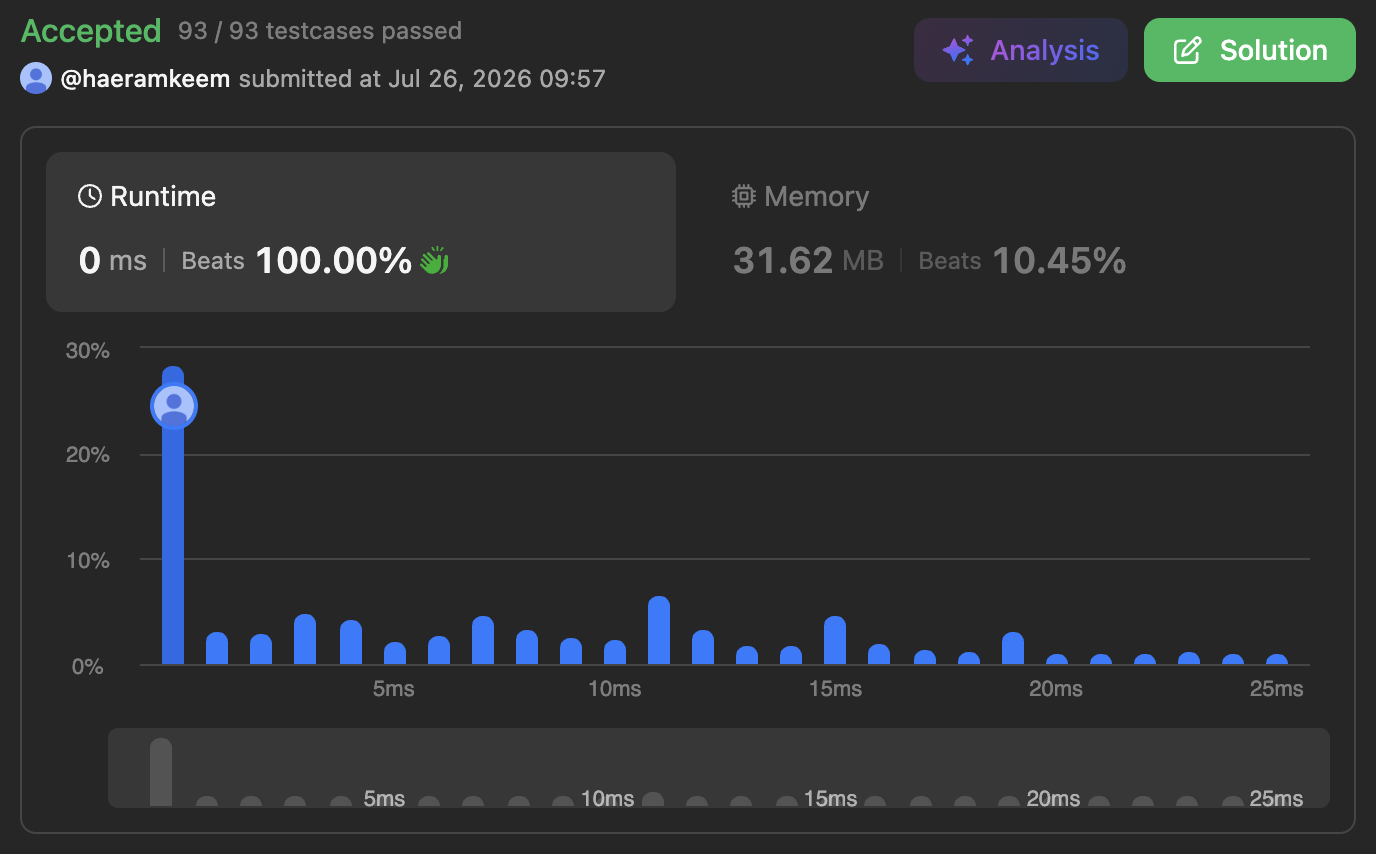Switch to the Runtime stats card
Viewport: 1376px width, 854px height.
(x=361, y=232)
